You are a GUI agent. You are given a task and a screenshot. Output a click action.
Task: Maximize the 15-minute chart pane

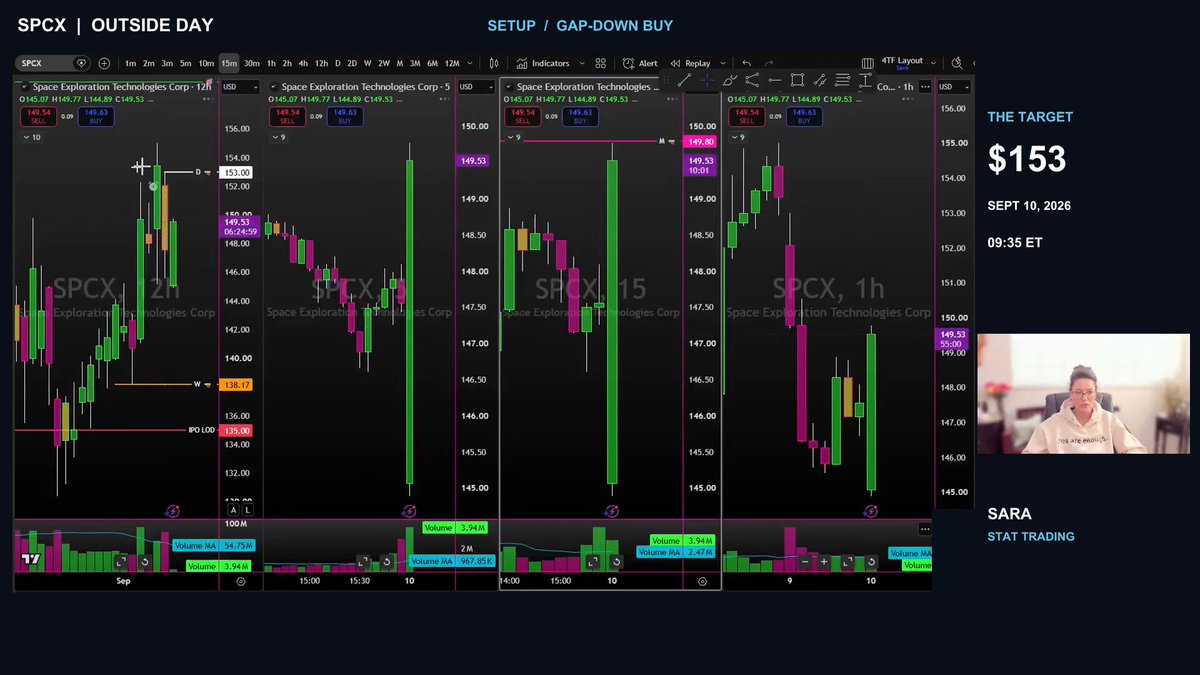point(592,562)
